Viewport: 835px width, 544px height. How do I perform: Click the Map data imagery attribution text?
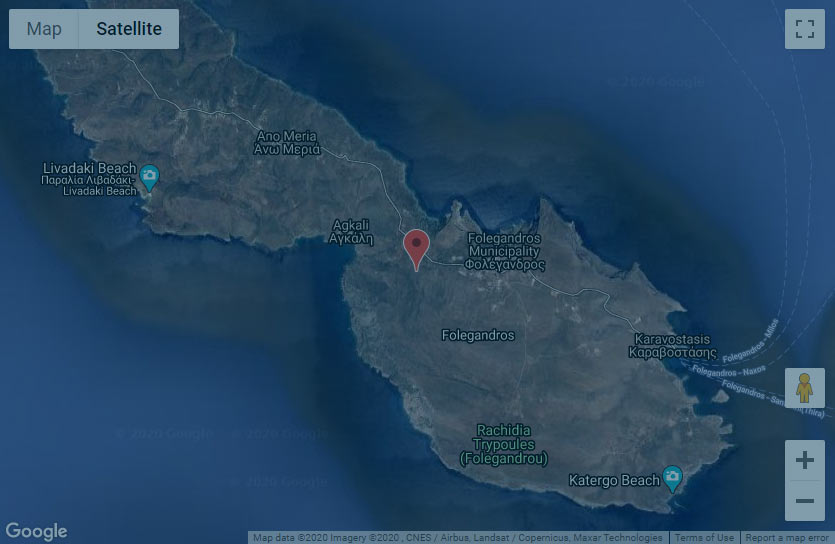click(457, 538)
